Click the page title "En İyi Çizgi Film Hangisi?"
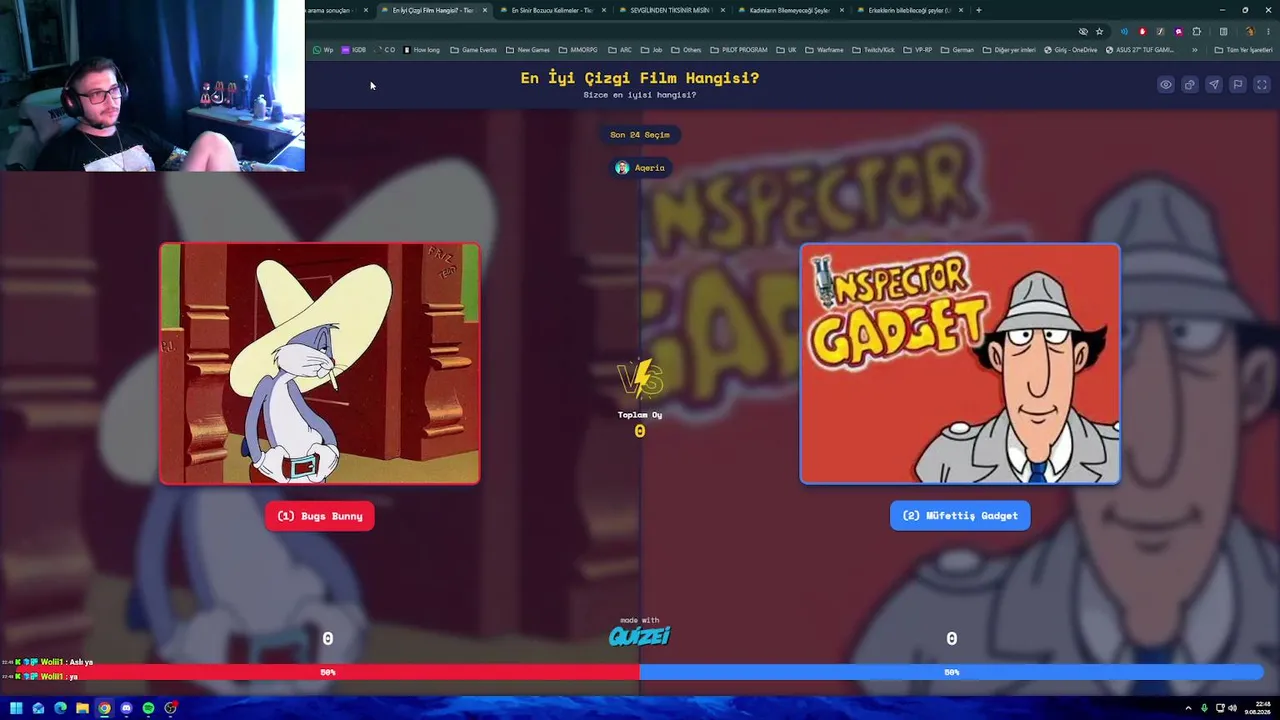The width and height of the screenshot is (1280, 720). (640, 78)
